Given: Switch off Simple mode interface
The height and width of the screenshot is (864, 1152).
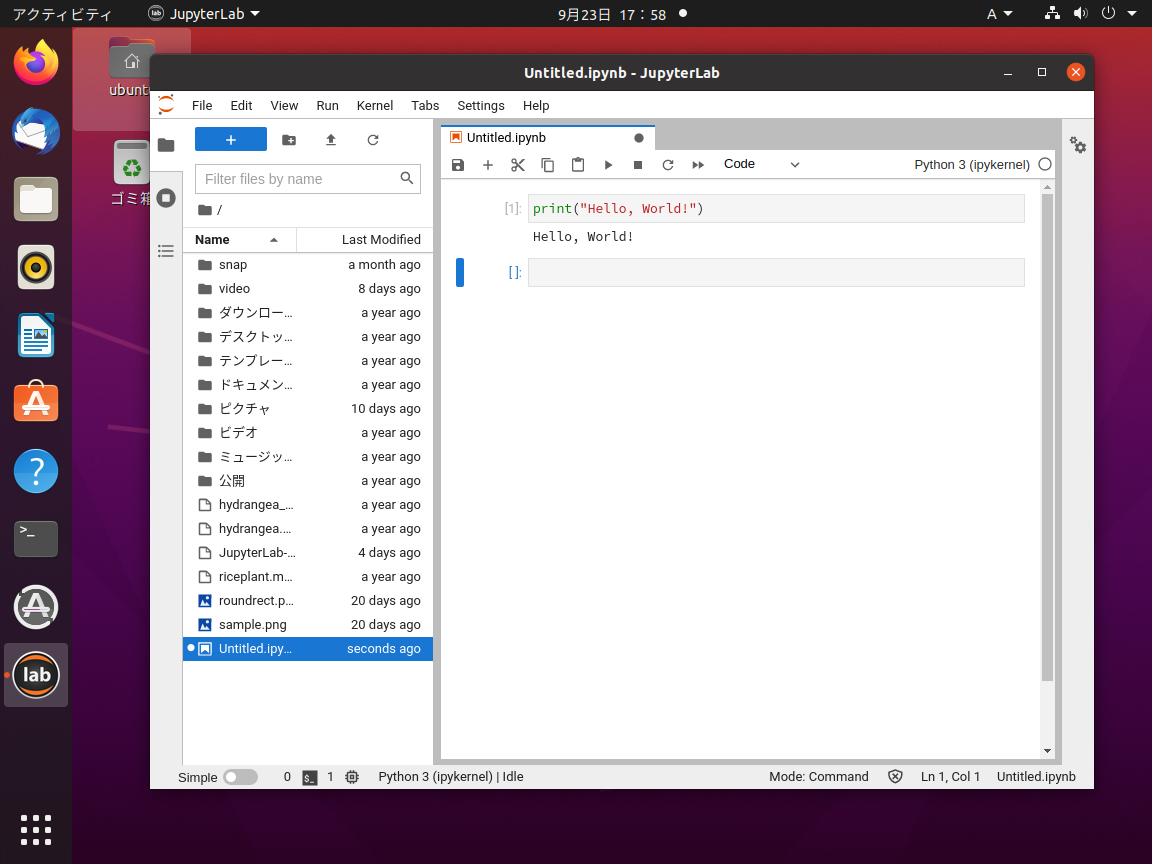Looking at the screenshot, I should point(238,777).
